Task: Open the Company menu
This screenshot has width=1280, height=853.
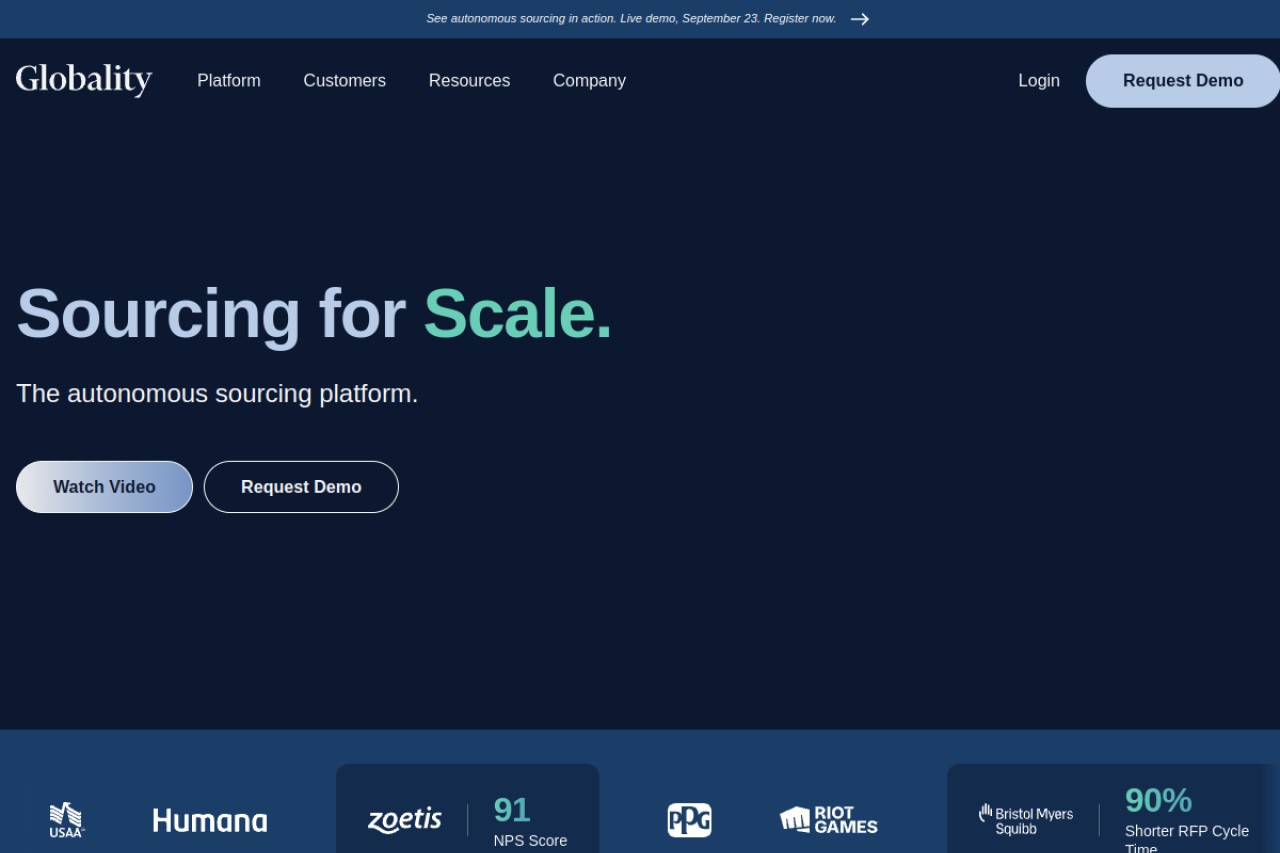Action: pos(589,81)
